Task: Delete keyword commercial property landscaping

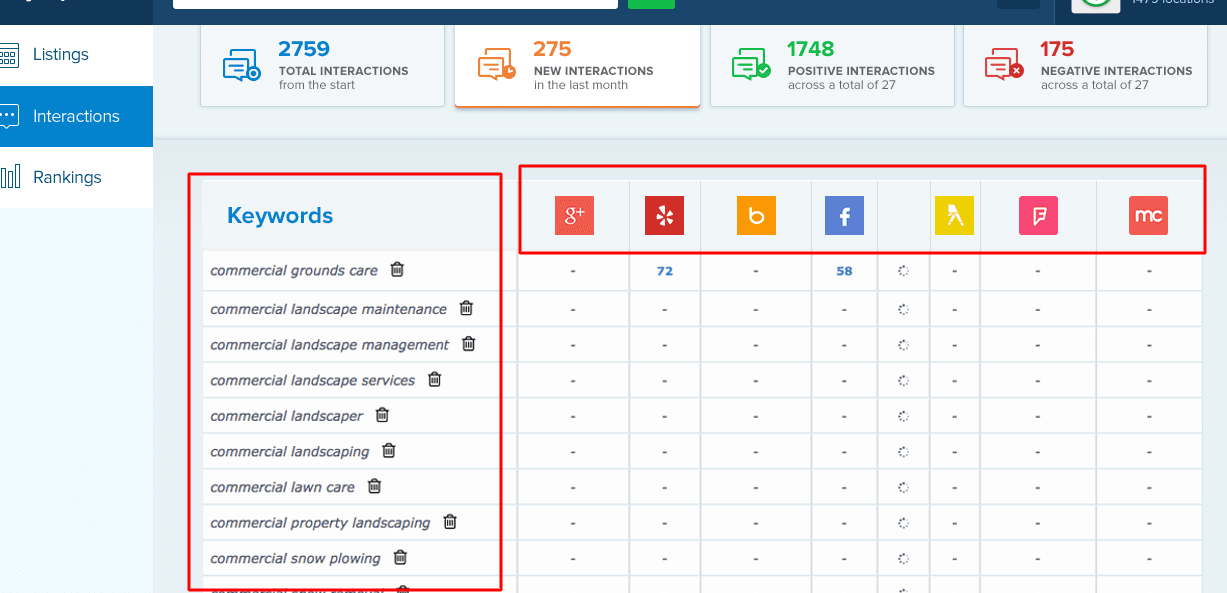Action: 450,521
